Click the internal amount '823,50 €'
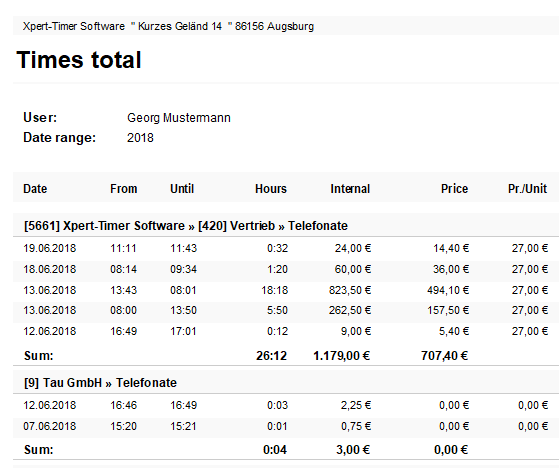The height and width of the screenshot is (468, 559). point(350,290)
